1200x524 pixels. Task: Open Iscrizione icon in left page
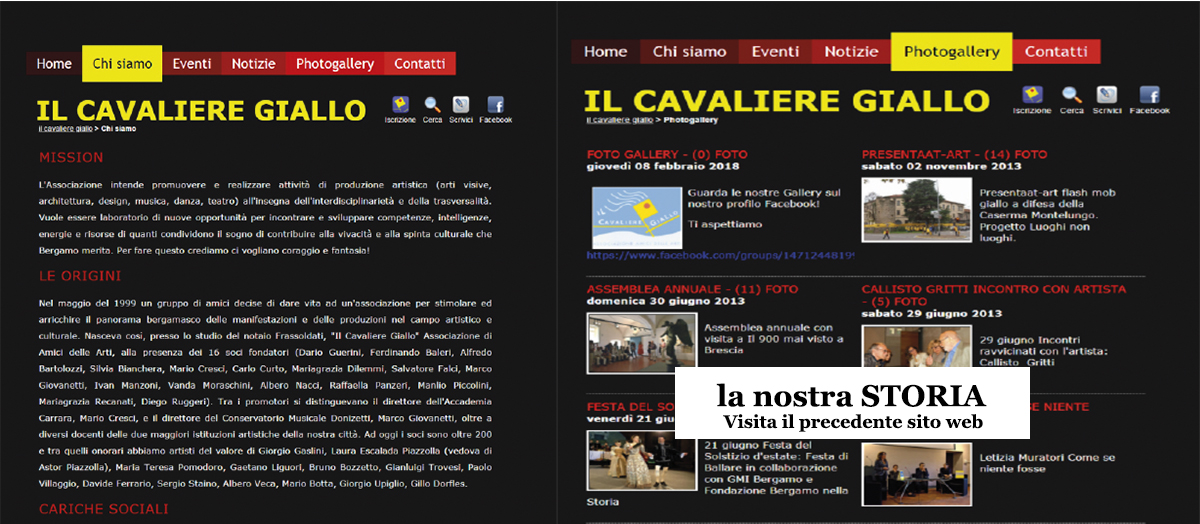point(400,105)
